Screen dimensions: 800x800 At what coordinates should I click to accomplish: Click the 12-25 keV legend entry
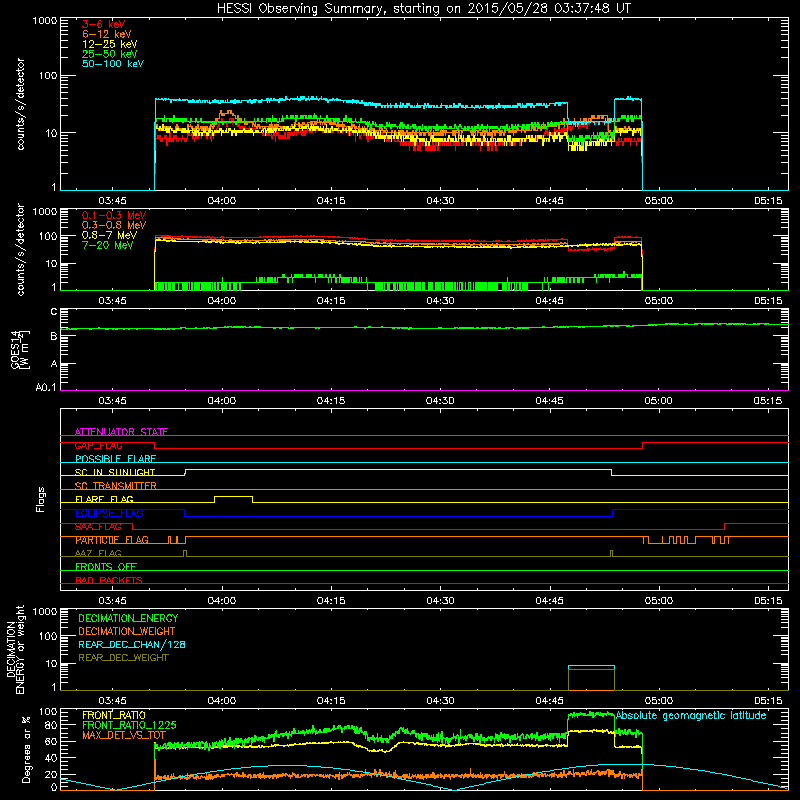[x=110, y=44]
